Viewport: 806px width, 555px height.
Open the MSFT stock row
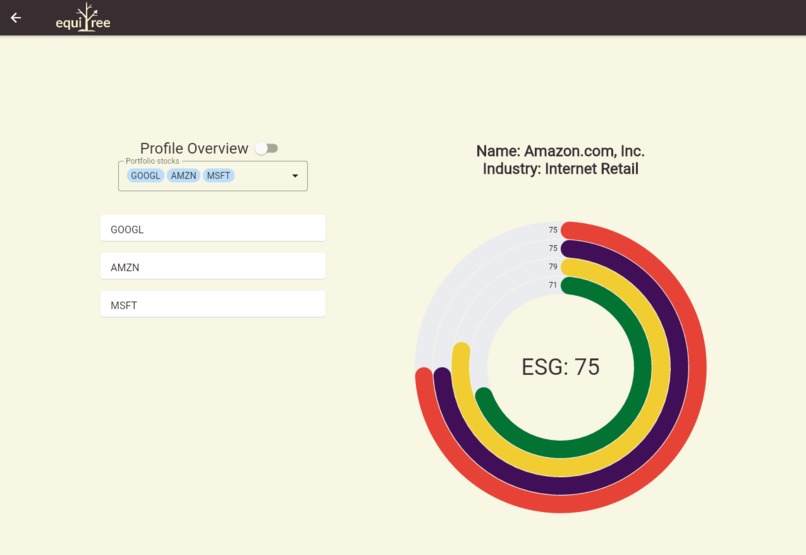tap(213, 304)
